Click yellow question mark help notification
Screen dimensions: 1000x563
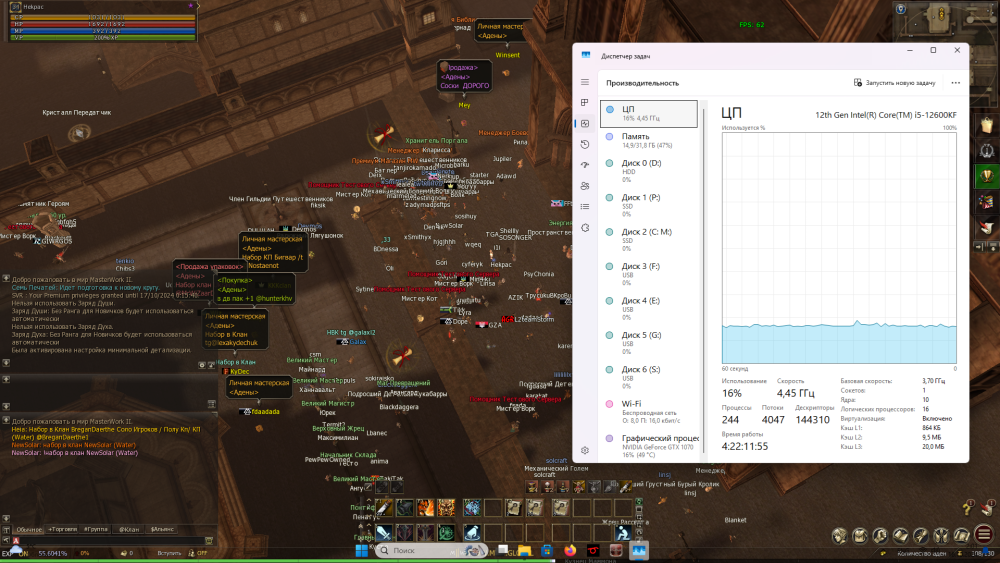click(967, 508)
